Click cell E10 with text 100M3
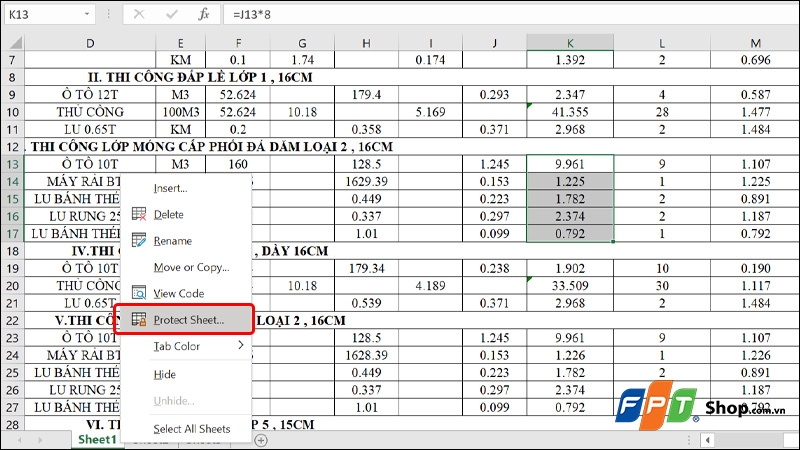The width and height of the screenshot is (800, 450). pos(181,112)
